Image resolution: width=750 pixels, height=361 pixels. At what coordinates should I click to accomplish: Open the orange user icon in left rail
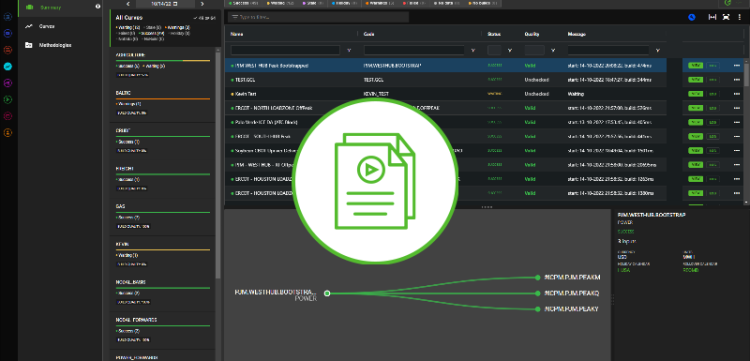point(8,132)
